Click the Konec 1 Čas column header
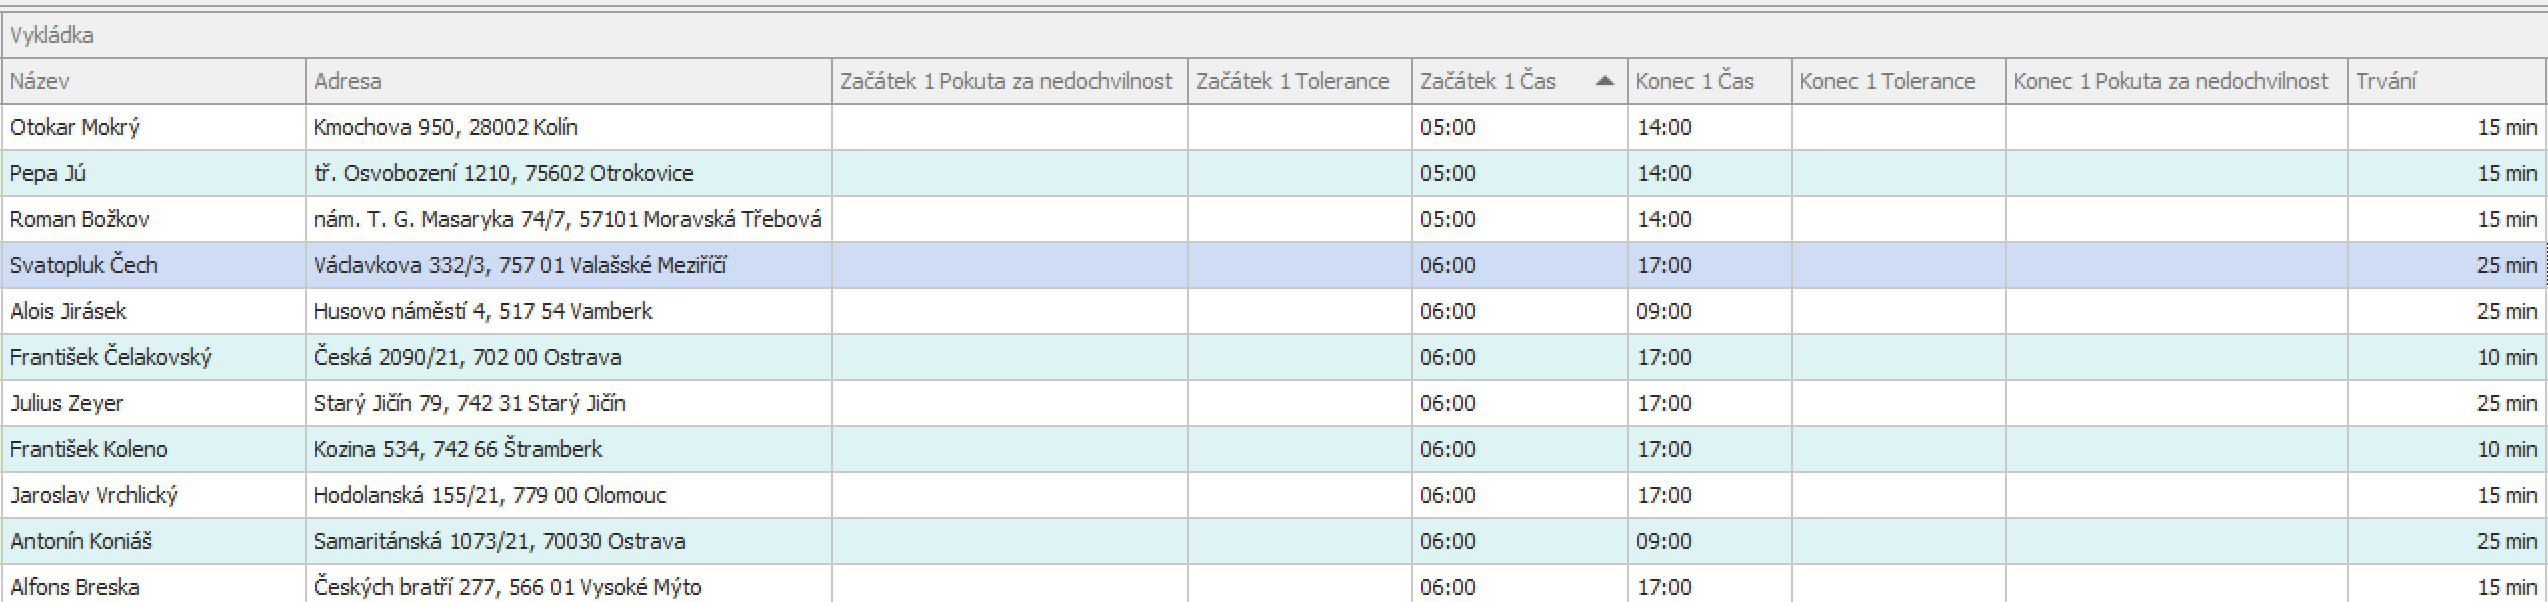This screenshot has width=2548, height=602. 1710,81
